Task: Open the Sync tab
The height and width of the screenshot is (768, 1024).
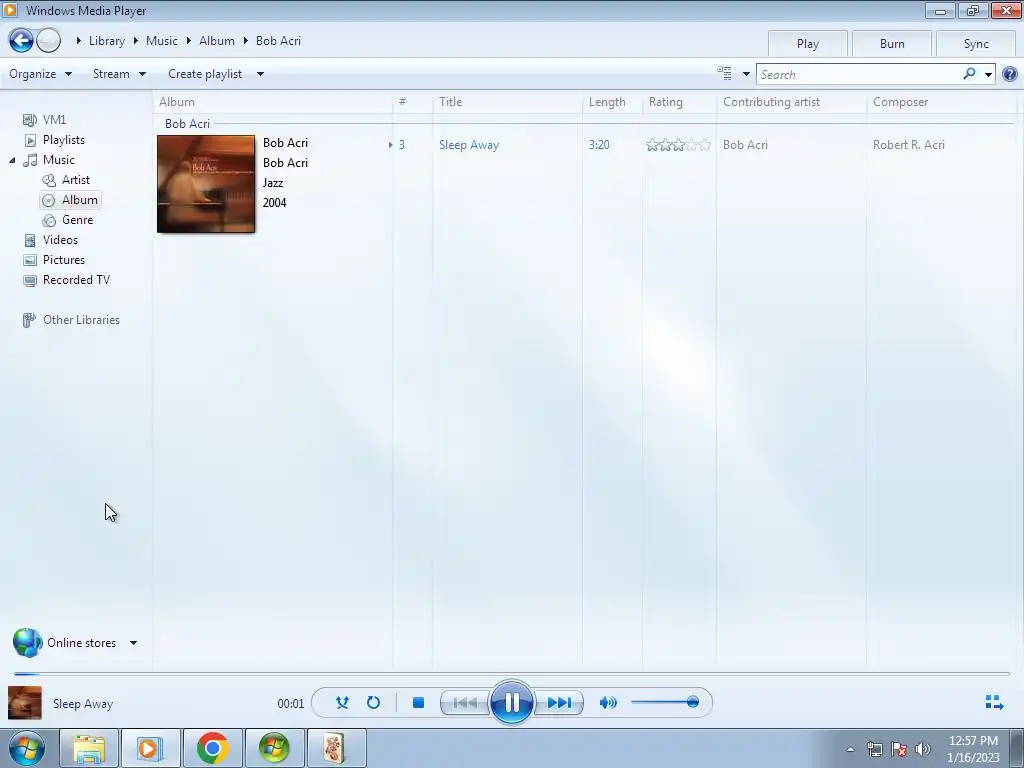Action: (976, 44)
